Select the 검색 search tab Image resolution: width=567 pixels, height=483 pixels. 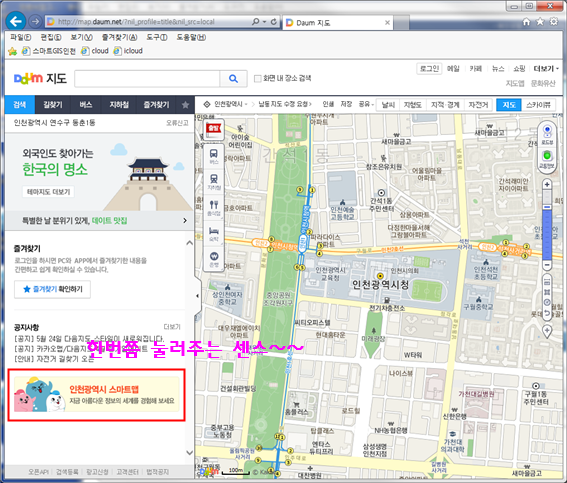(x=20, y=105)
